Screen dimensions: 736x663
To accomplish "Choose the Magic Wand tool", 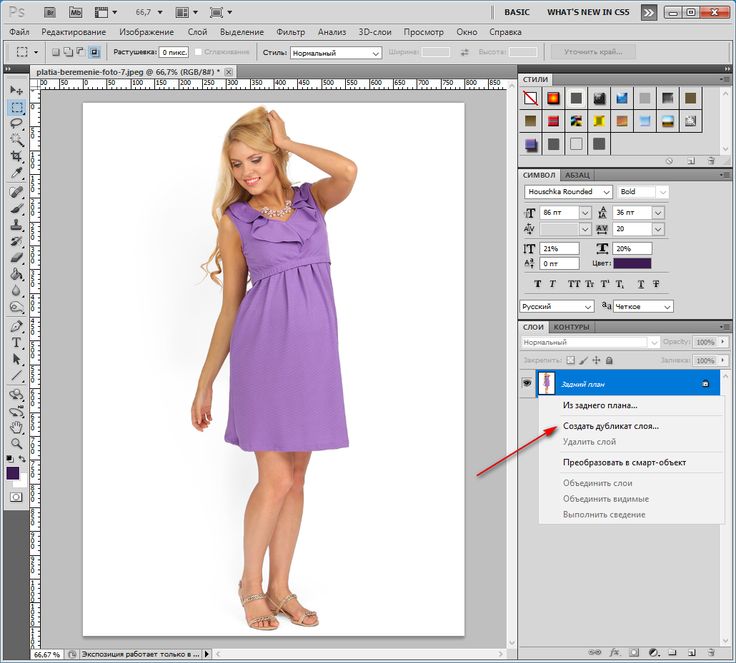I will (x=17, y=140).
